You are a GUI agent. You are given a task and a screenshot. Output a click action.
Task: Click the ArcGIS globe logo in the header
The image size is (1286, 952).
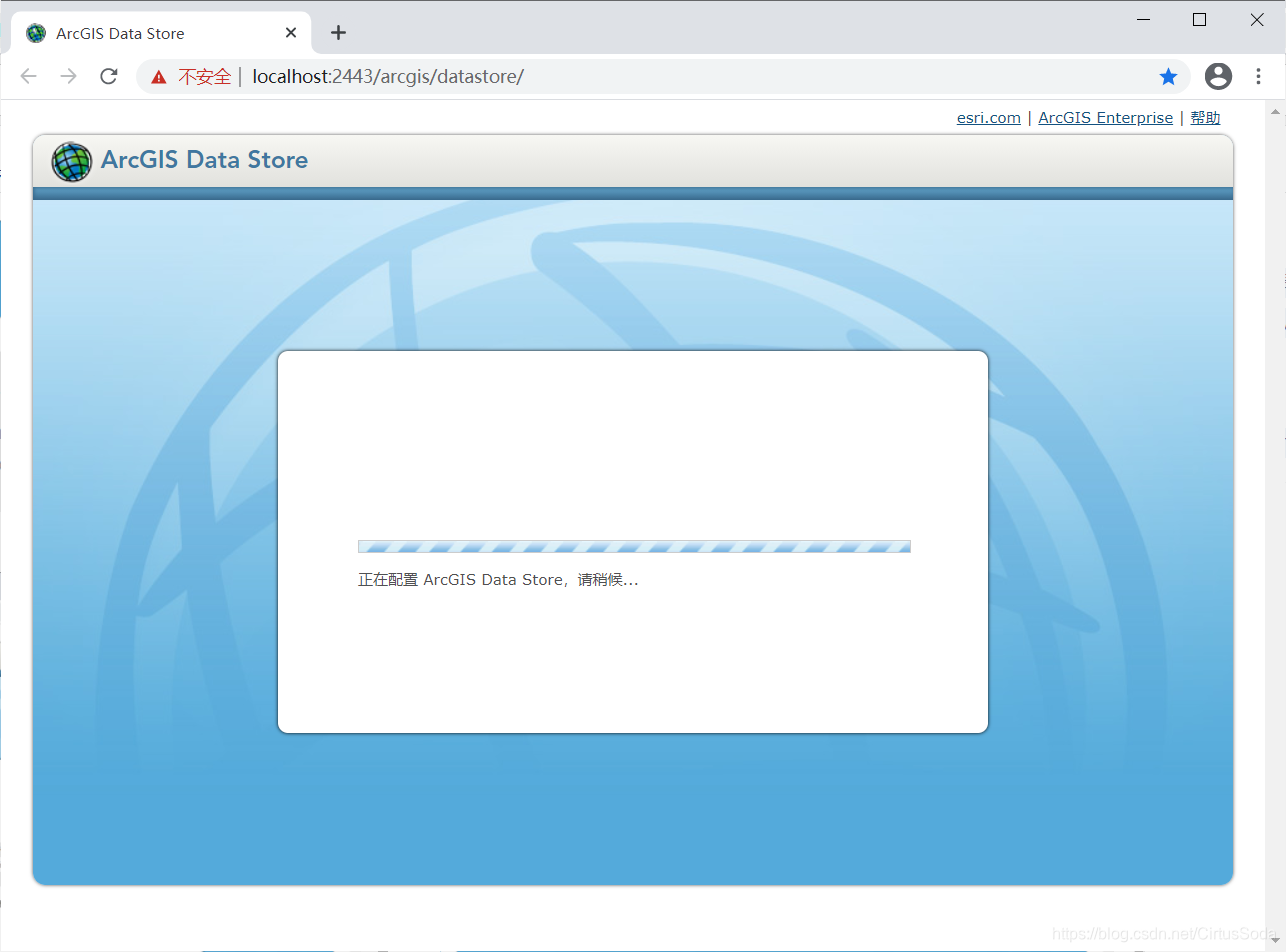click(x=71, y=161)
